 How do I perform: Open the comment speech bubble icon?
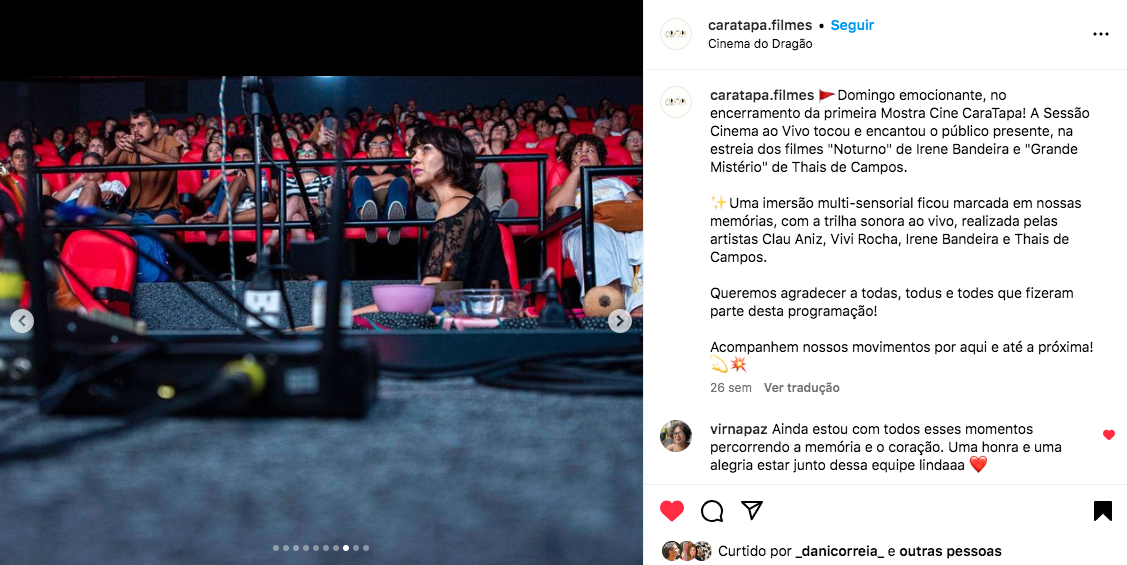[x=712, y=511]
